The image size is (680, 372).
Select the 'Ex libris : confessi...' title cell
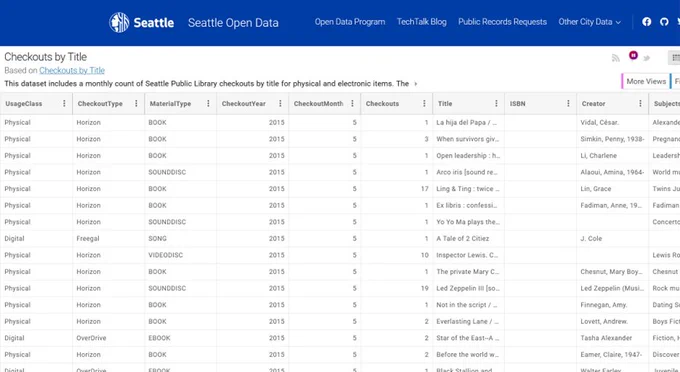[x=468, y=205]
